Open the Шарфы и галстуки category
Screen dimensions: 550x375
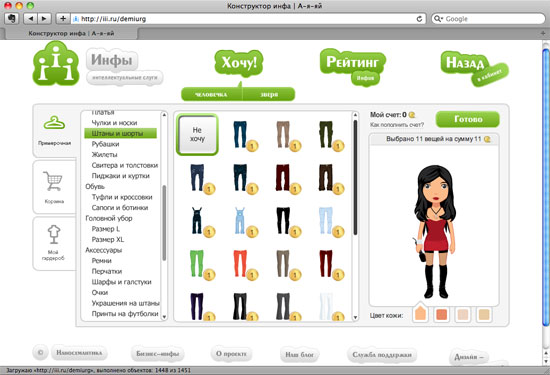[121, 282]
